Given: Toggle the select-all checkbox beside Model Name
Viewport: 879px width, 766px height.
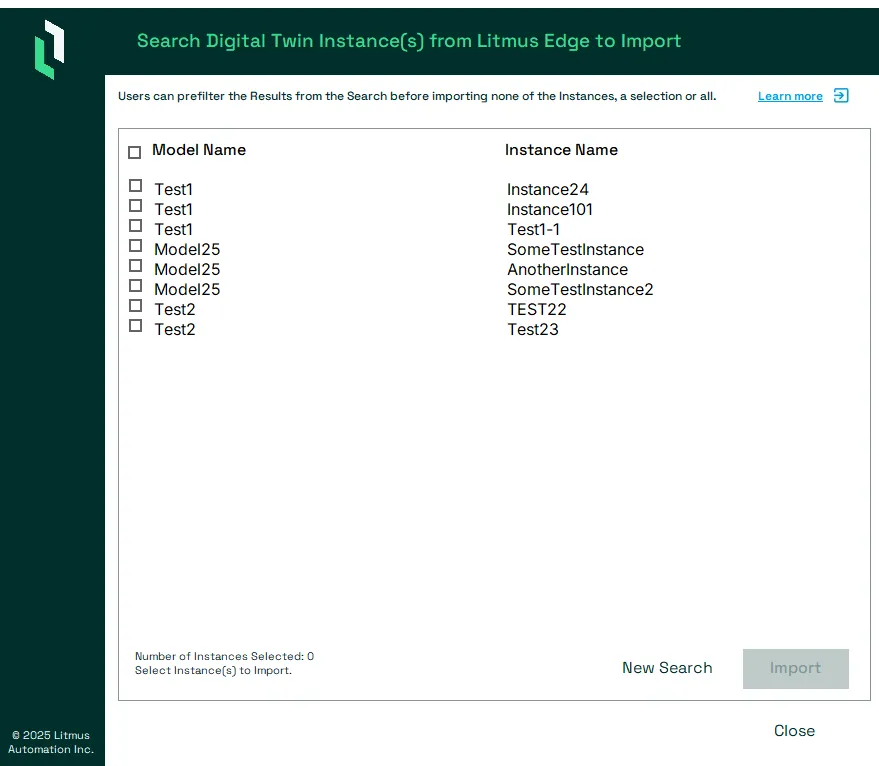Looking at the screenshot, I should click(135, 153).
